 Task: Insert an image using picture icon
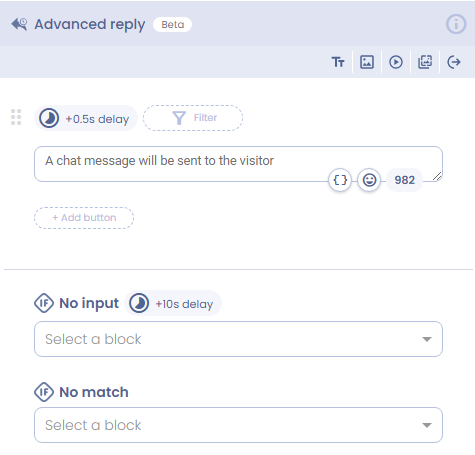367,62
